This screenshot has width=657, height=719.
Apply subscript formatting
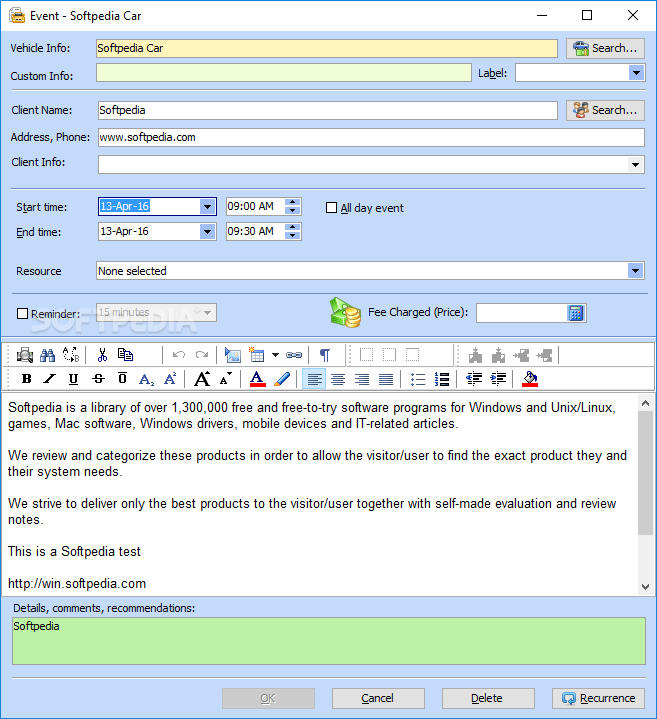(x=146, y=380)
